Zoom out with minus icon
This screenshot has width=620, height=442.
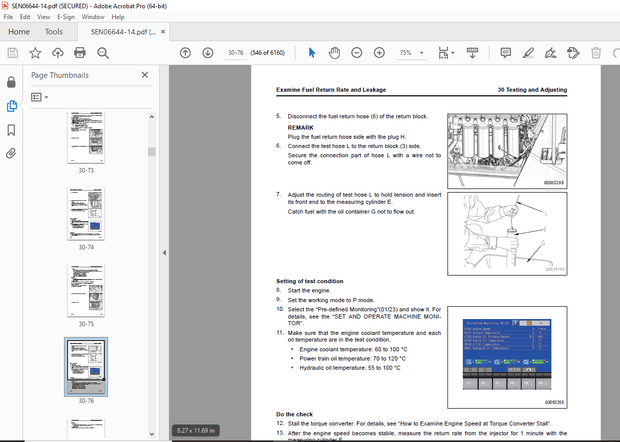click(x=355, y=53)
